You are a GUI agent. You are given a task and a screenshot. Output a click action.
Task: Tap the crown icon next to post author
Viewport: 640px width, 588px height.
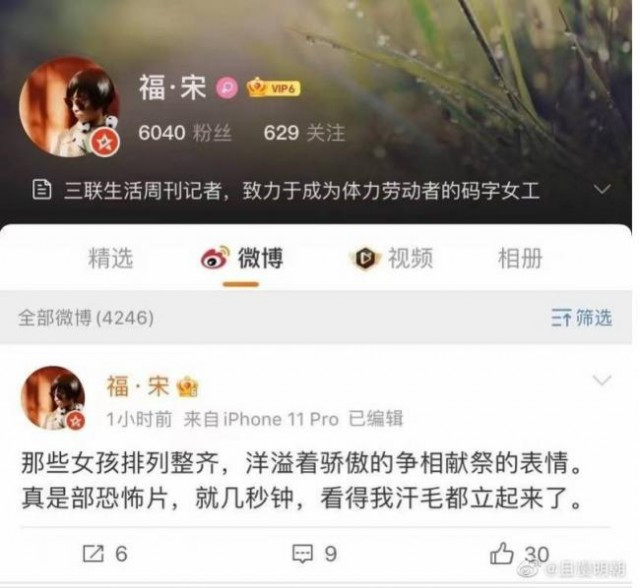(x=187, y=387)
